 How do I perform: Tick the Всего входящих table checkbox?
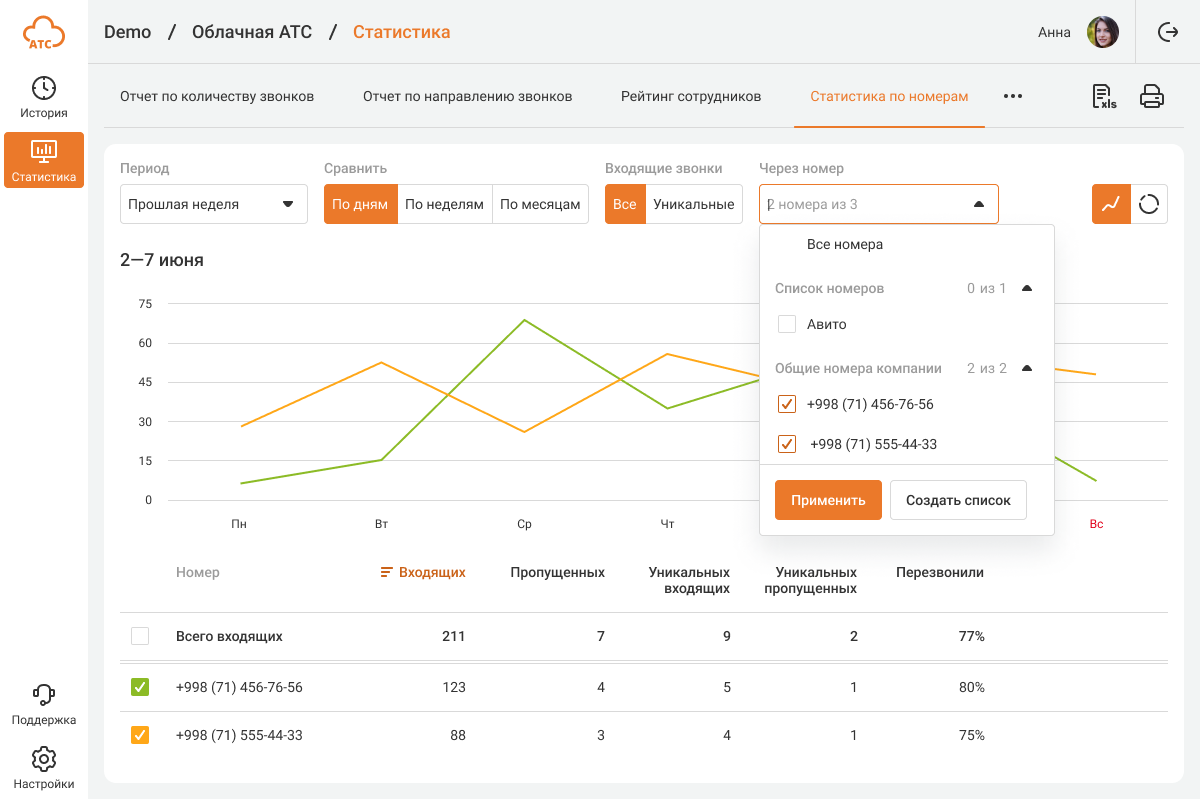(140, 636)
